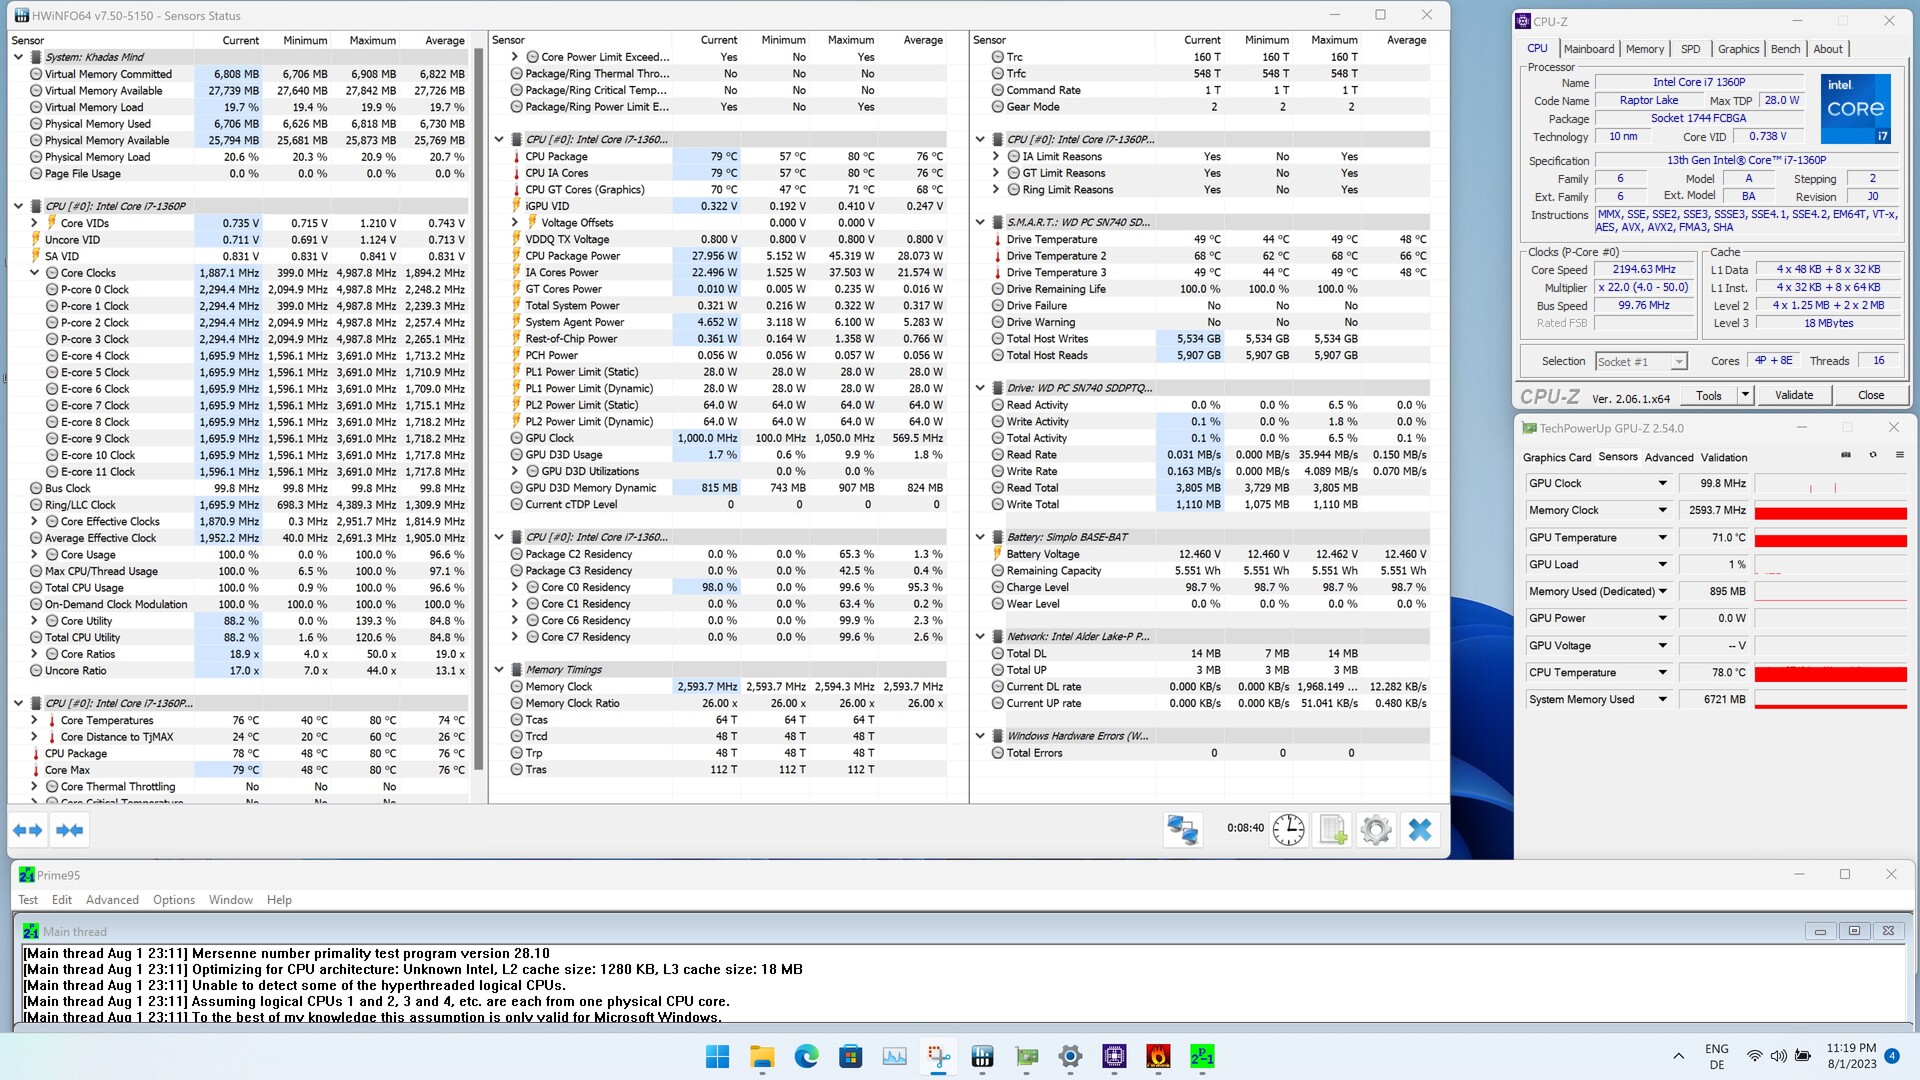This screenshot has height=1080, width=1920.
Task: Collapse System: Khadas Mind sensor group
Action: point(18,57)
